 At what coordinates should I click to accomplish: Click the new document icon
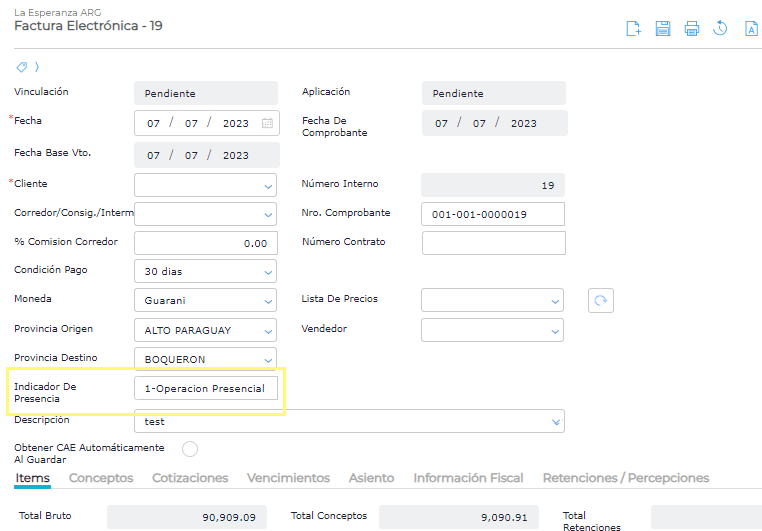633,29
